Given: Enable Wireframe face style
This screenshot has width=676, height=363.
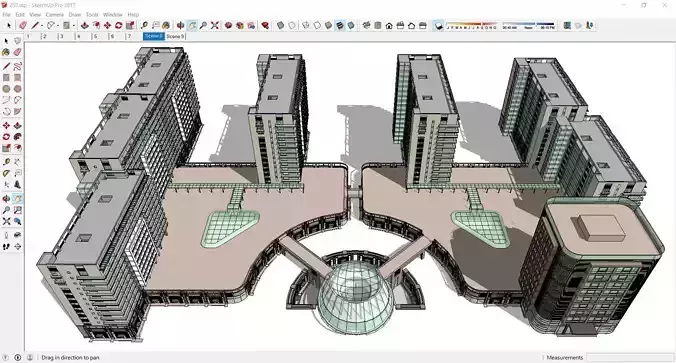Looking at the screenshot, I should click(306, 26).
